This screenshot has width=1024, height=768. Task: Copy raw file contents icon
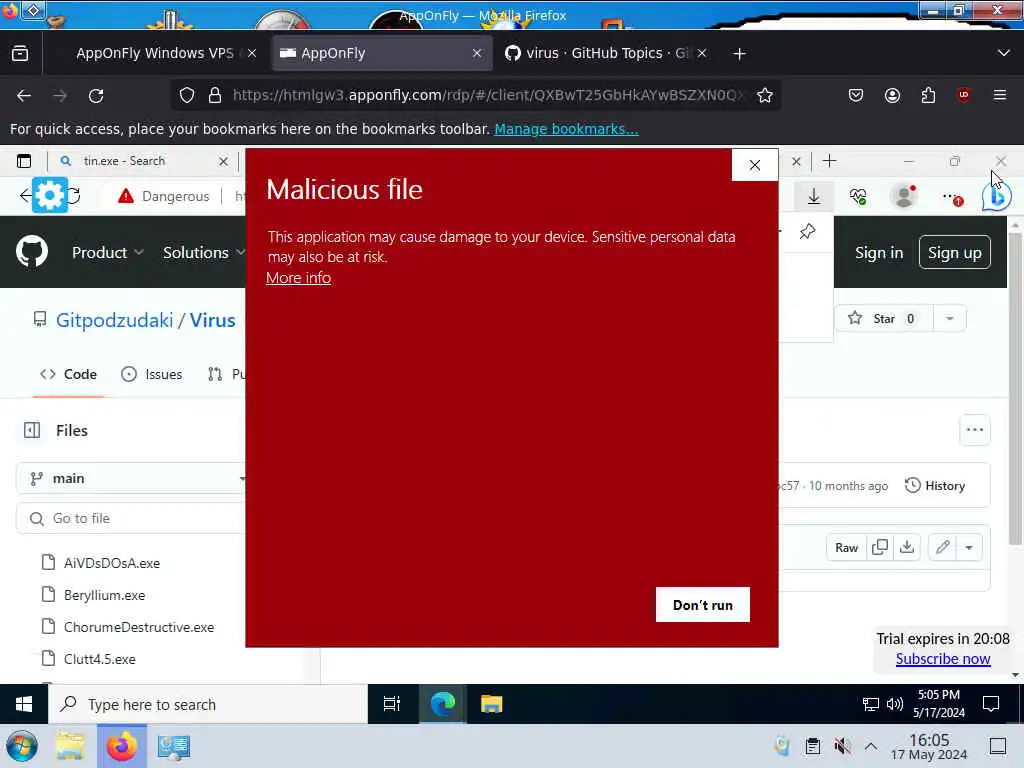click(x=880, y=548)
